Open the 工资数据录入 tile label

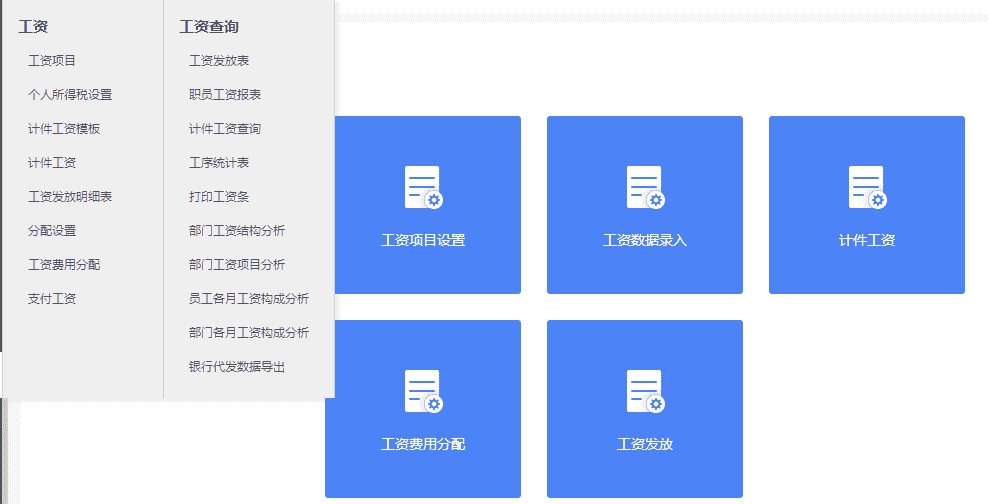click(x=645, y=240)
